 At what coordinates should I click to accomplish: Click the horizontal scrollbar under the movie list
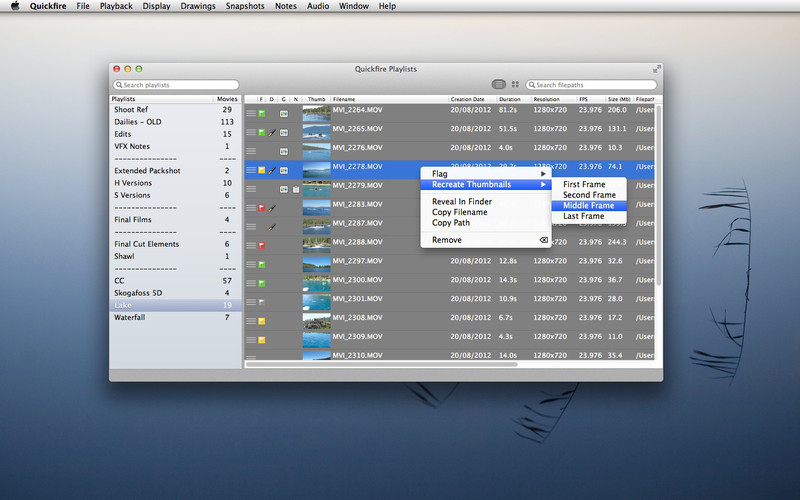(381, 364)
